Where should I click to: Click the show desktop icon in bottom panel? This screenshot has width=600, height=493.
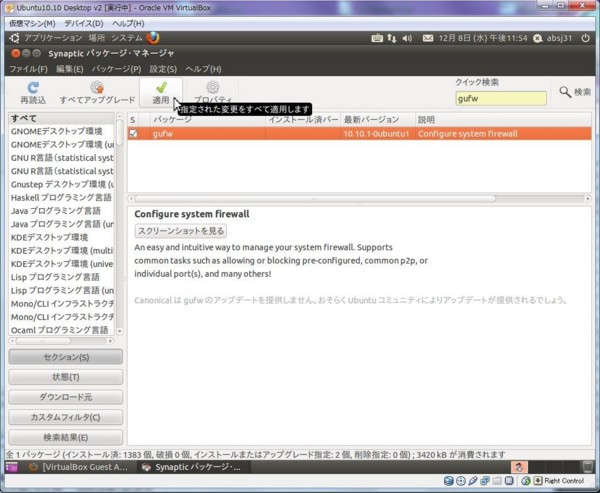point(11,467)
